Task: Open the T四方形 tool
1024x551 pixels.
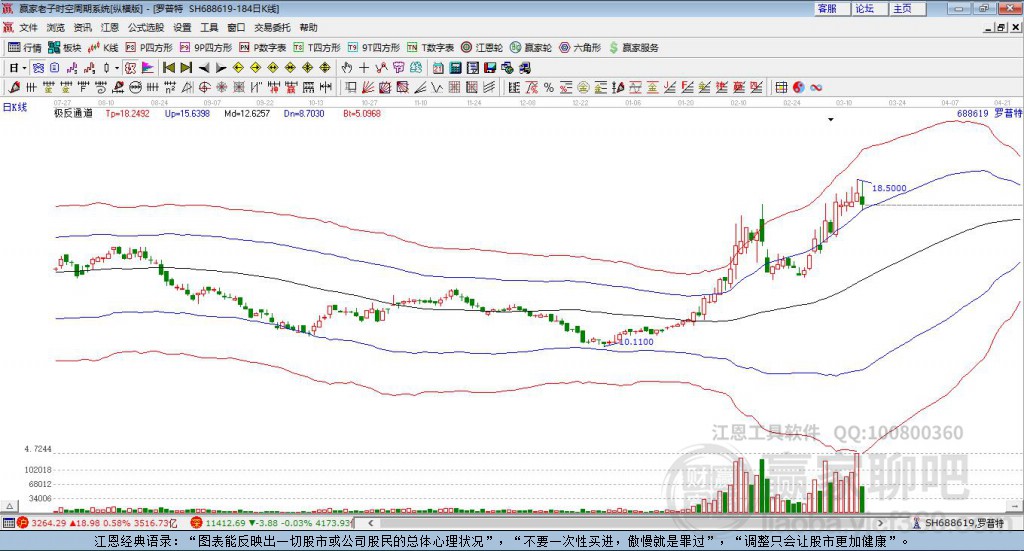Action: [x=317, y=48]
